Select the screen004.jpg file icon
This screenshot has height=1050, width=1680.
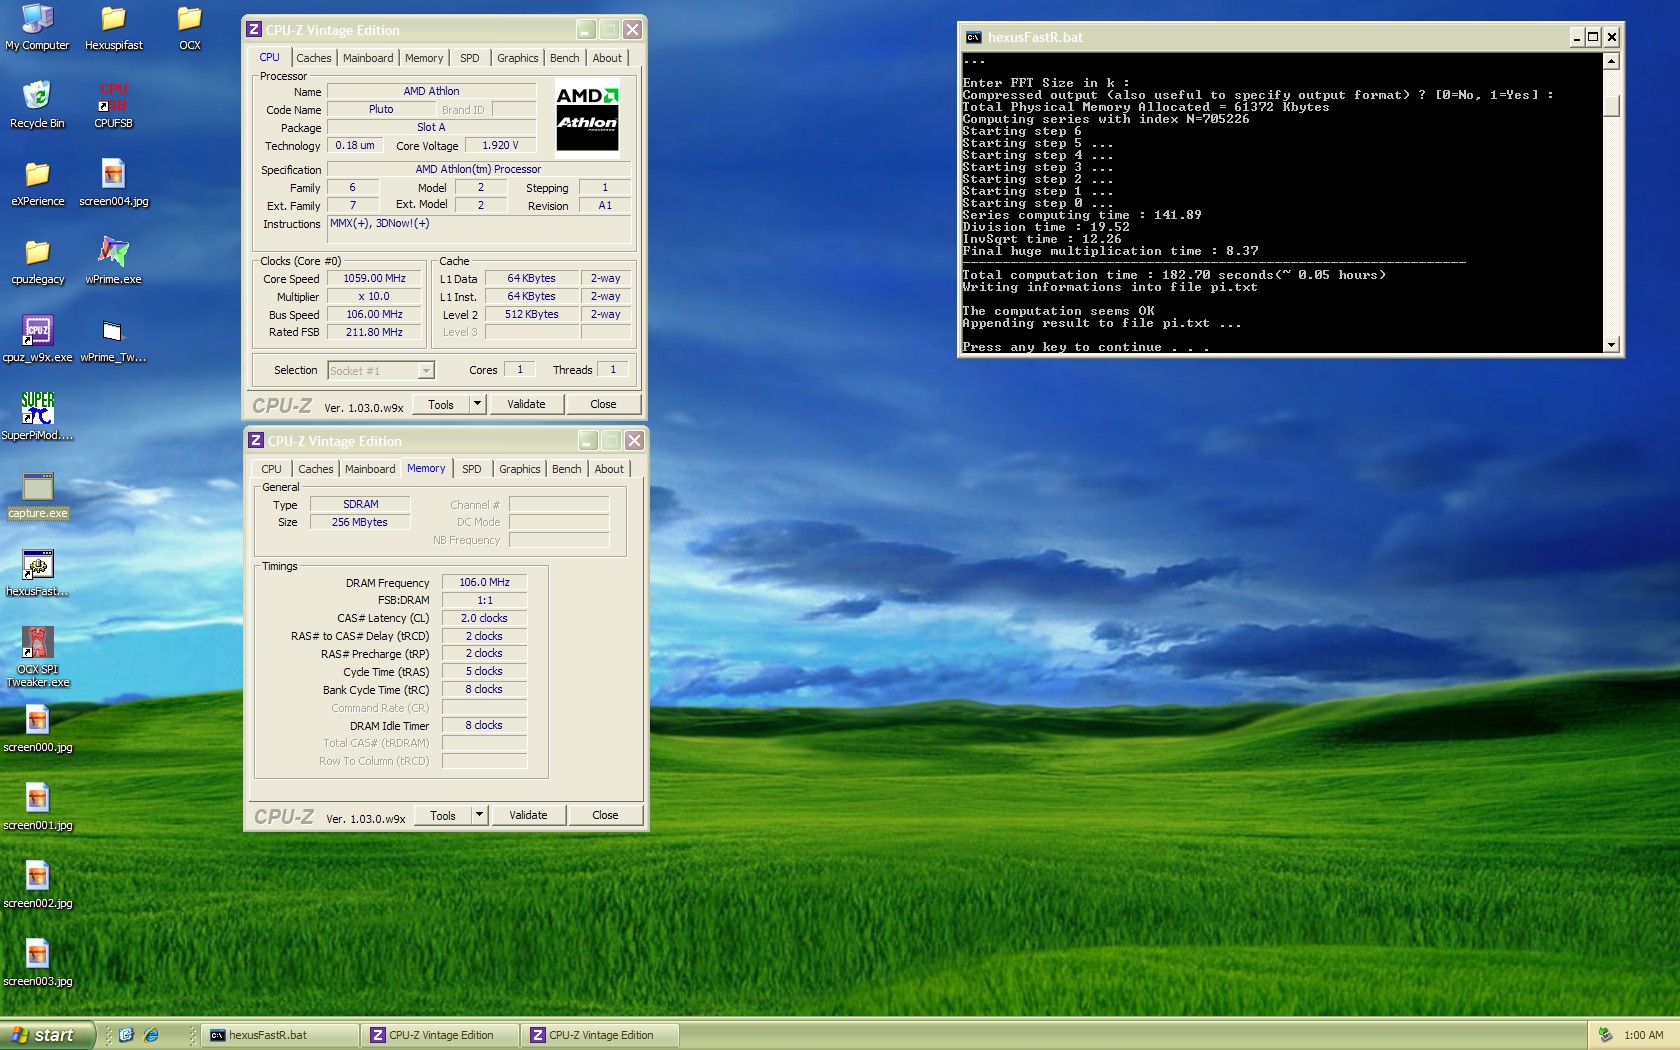[113, 184]
